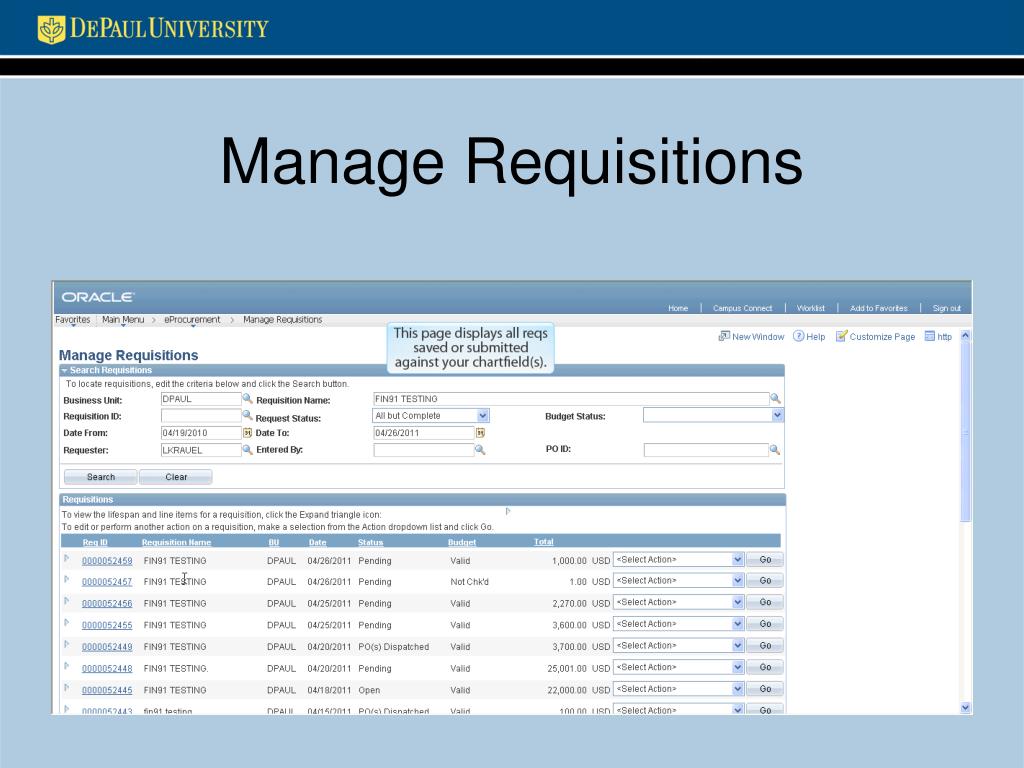Click the Business Unit input field
Image resolution: width=1024 pixels, height=768 pixels.
[x=200, y=399]
